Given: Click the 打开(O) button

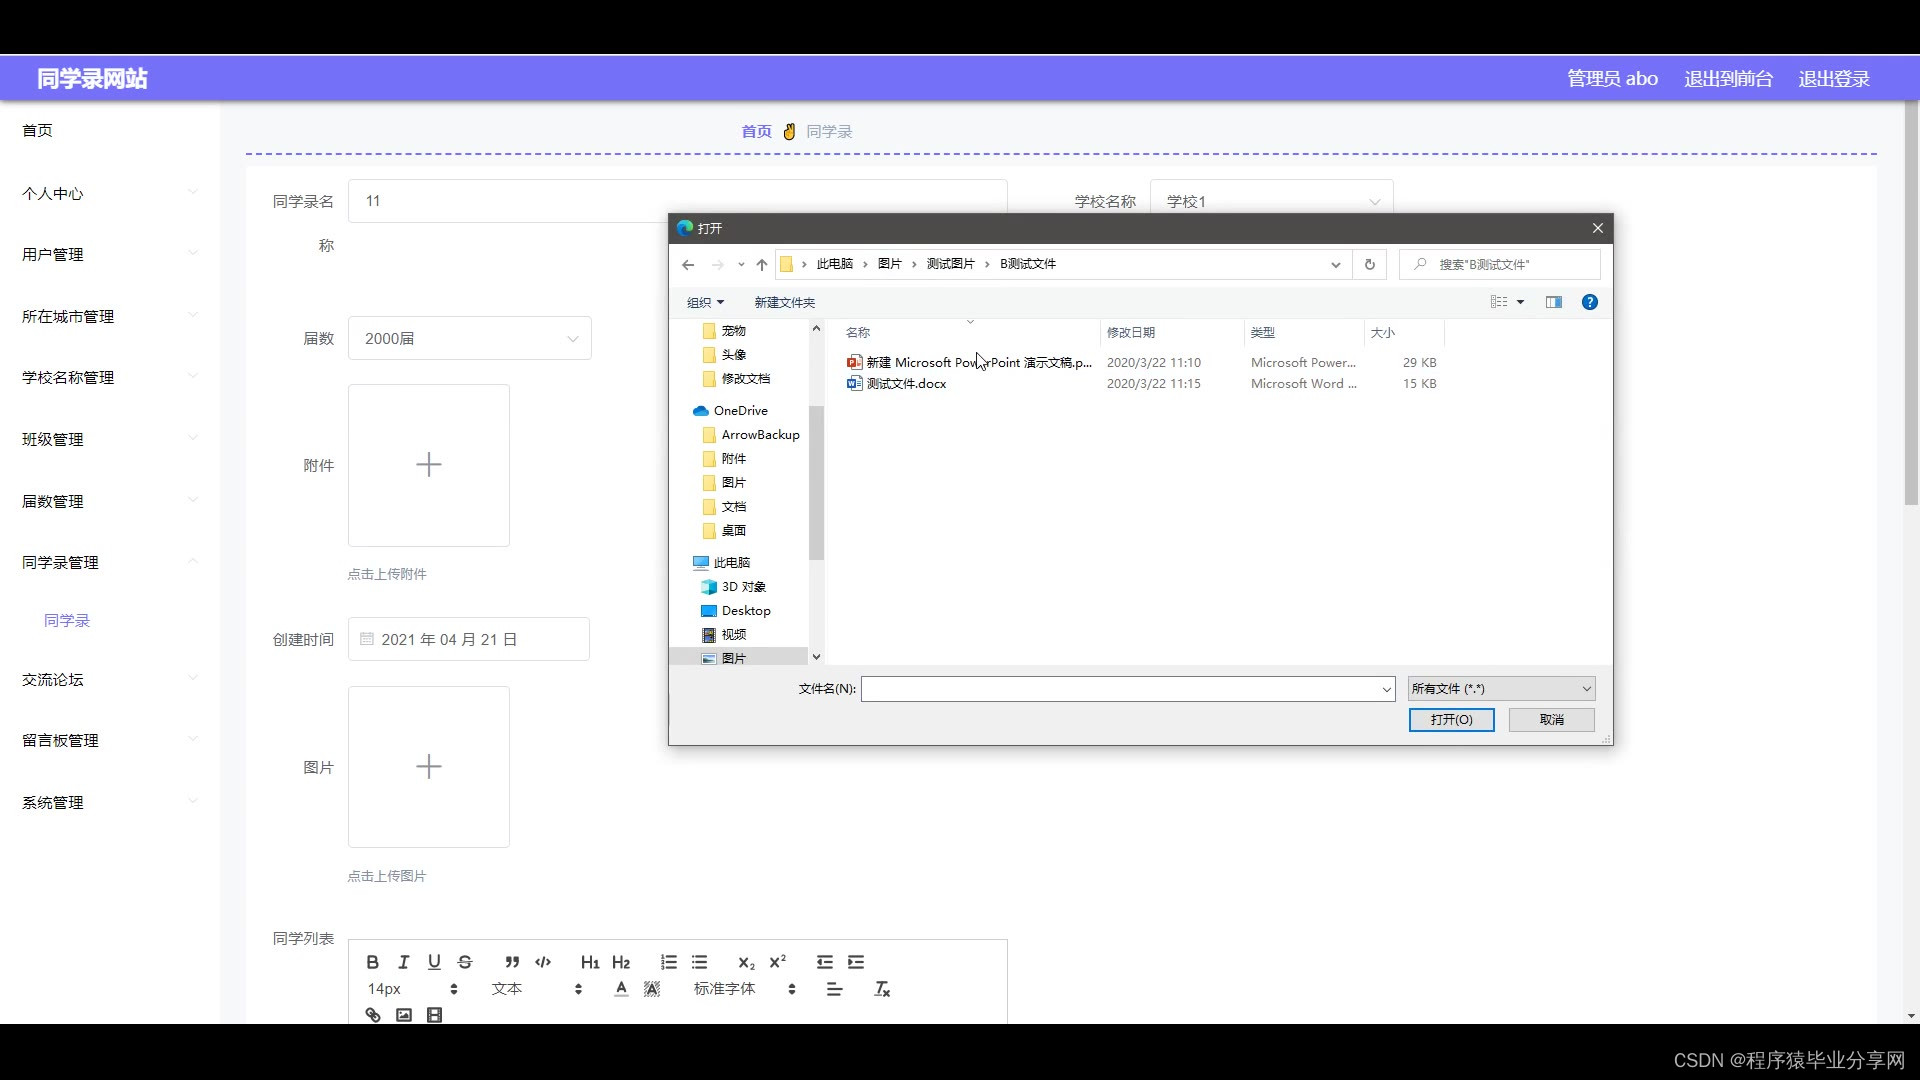Looking at the screenshot, I should [x=1450, y=720].
